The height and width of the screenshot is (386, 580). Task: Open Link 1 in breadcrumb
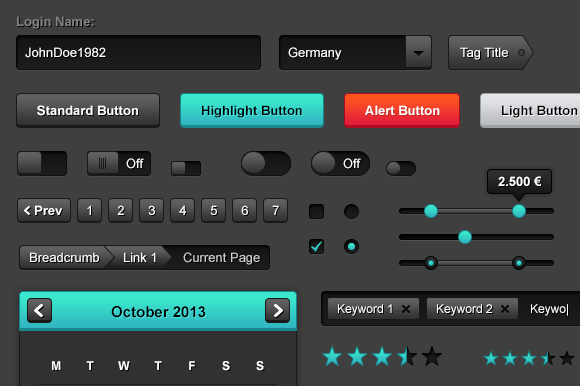coord(139,257)
